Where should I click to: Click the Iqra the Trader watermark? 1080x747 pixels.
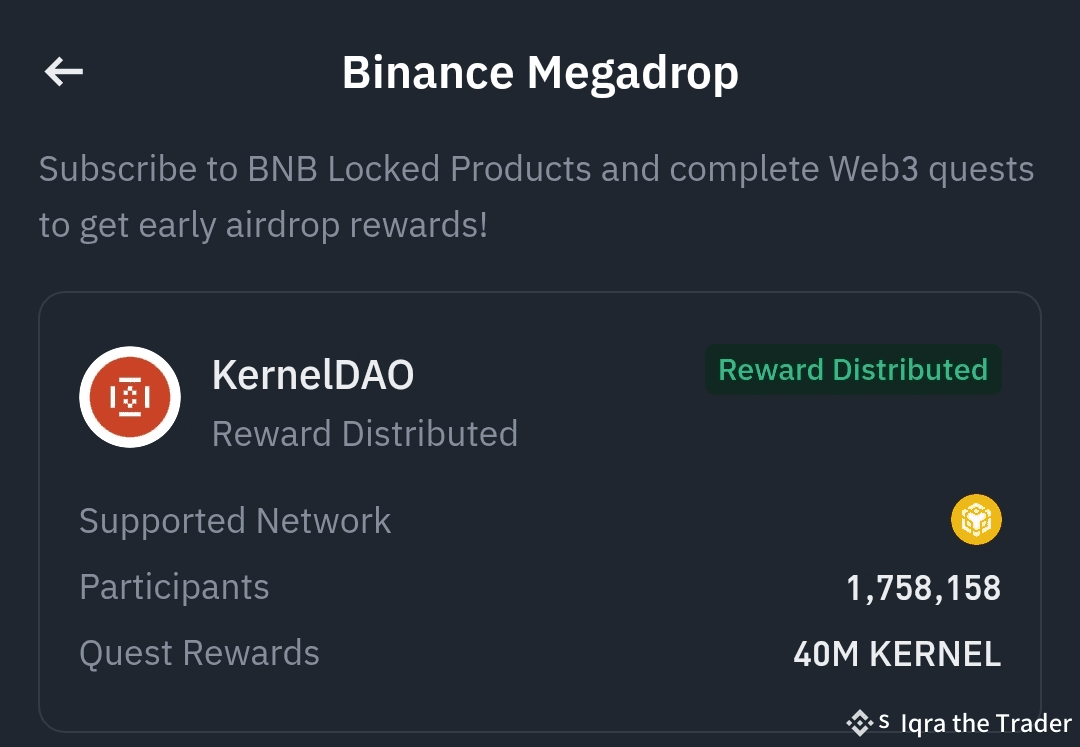click(x=986, y=723)
